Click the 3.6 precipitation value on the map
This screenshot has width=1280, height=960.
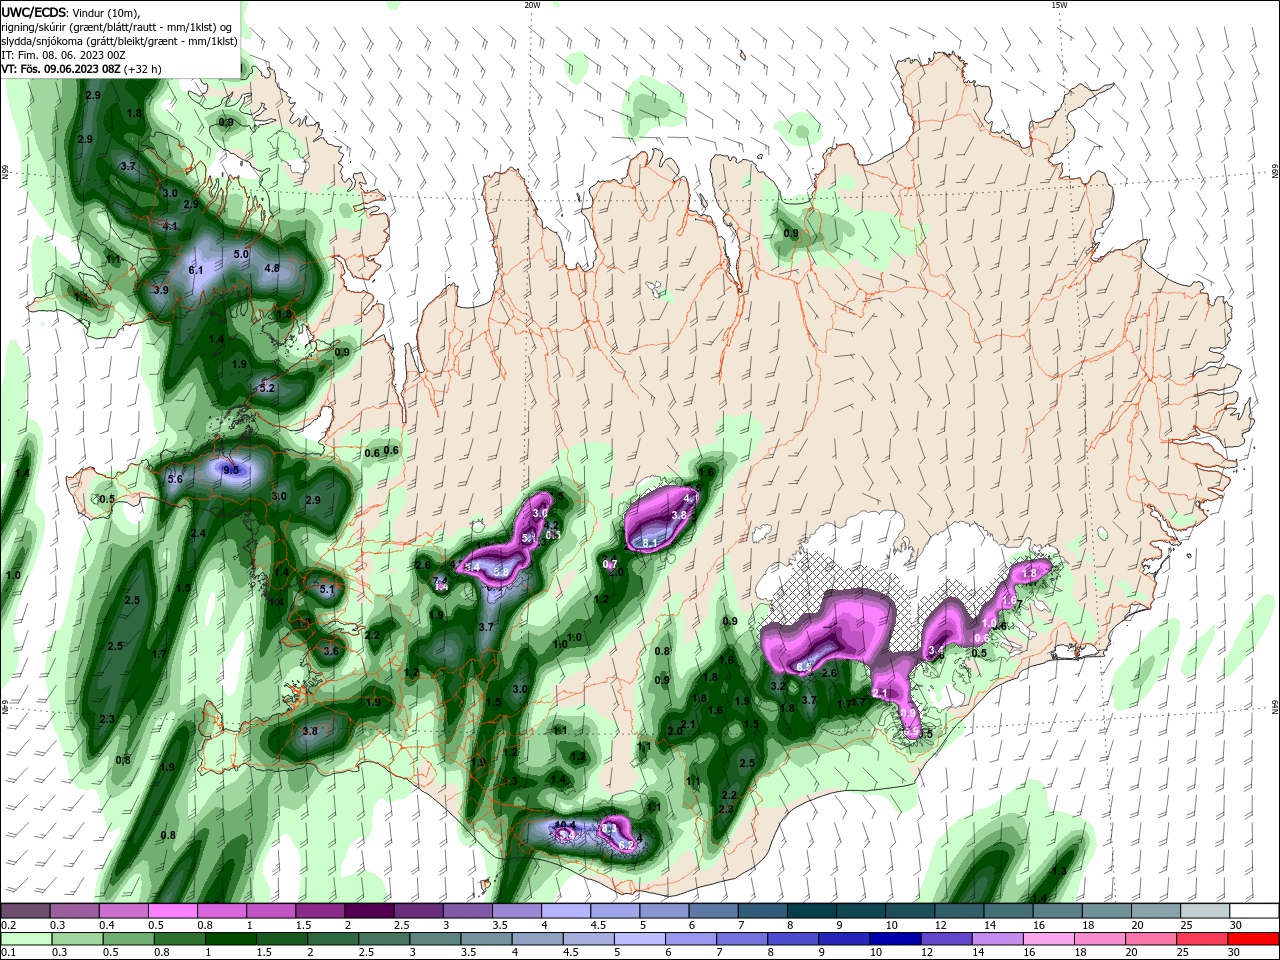[332, 651]
